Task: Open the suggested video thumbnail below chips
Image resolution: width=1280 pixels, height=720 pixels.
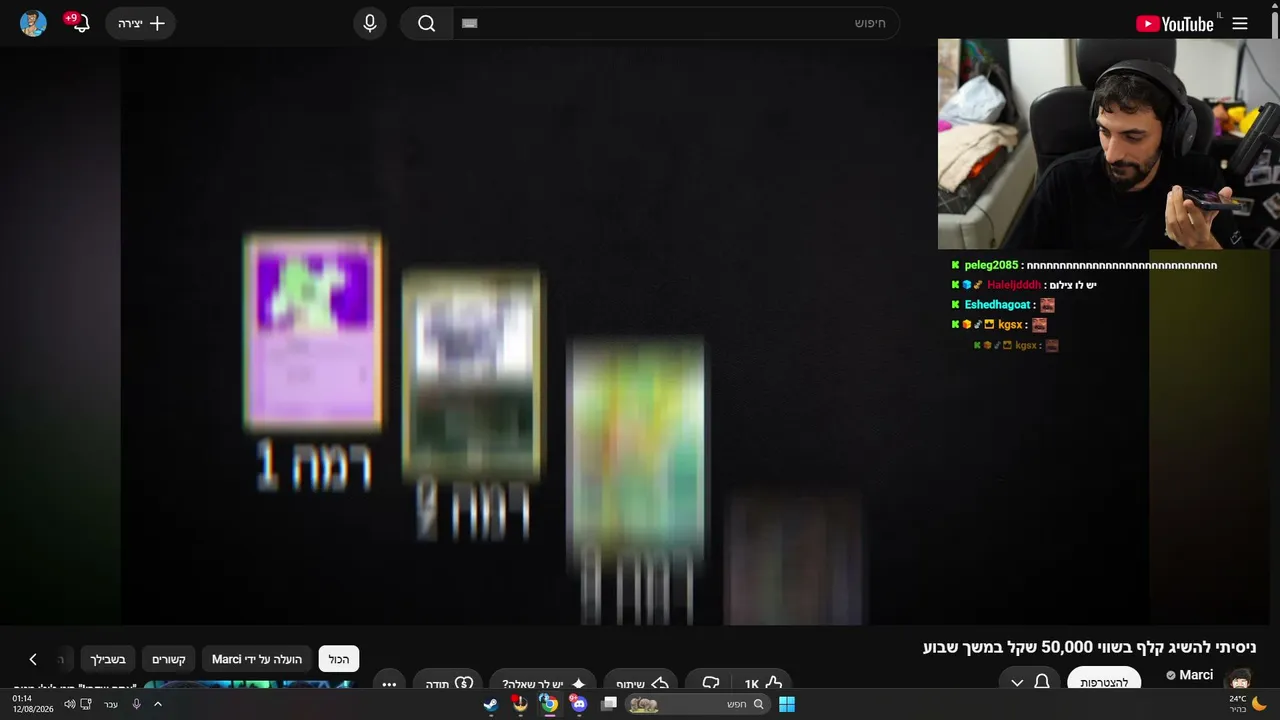Action: 249,685
